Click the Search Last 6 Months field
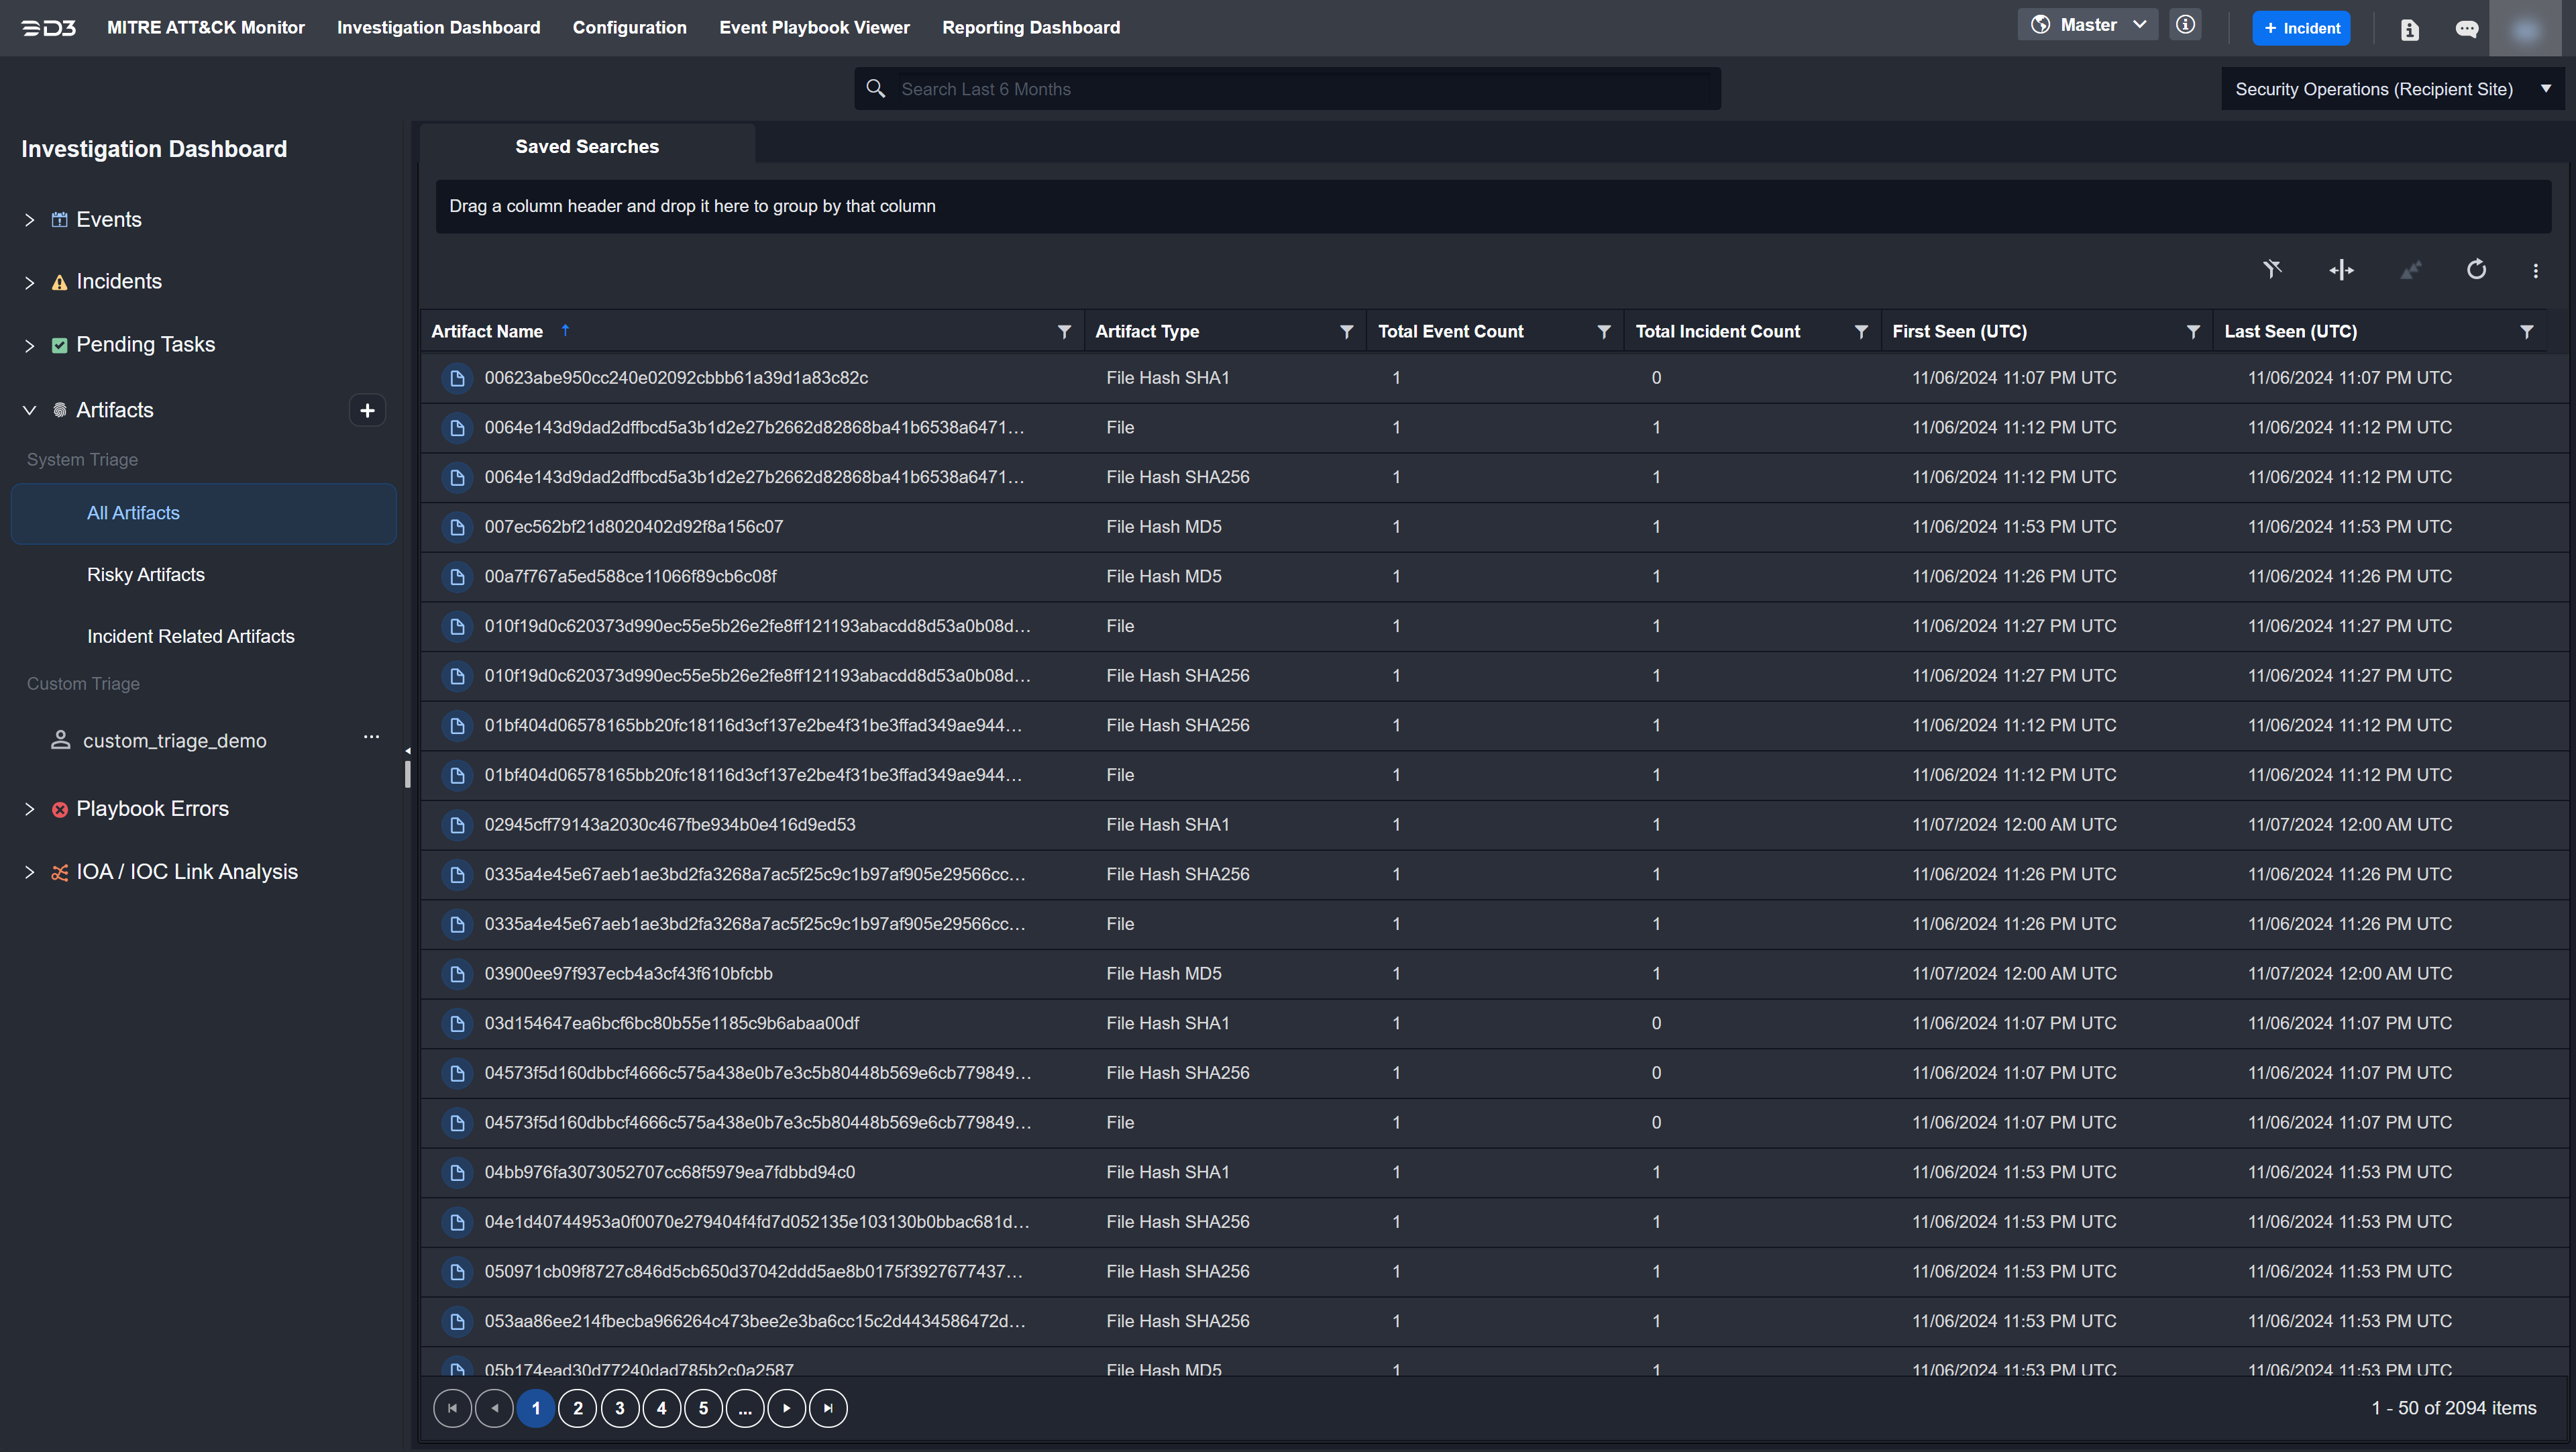The image size is (2576, 1452). 1287,89
